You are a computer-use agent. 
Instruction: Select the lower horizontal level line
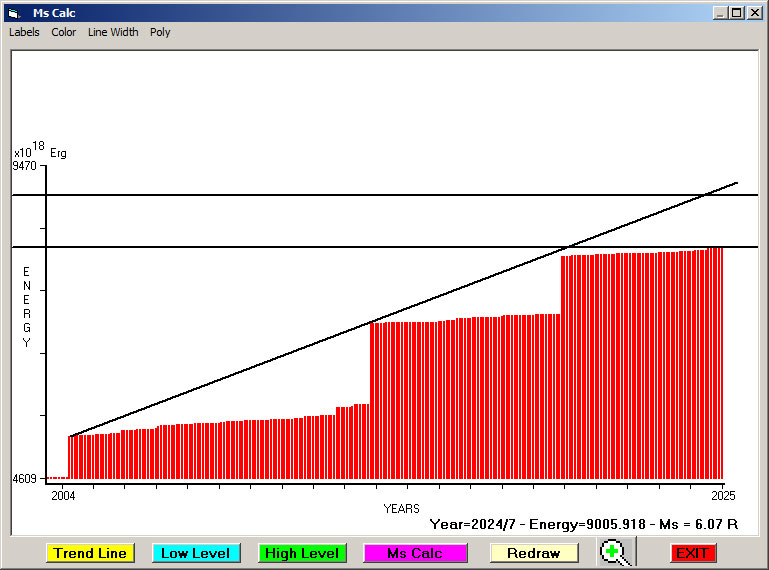click(300, 246)
